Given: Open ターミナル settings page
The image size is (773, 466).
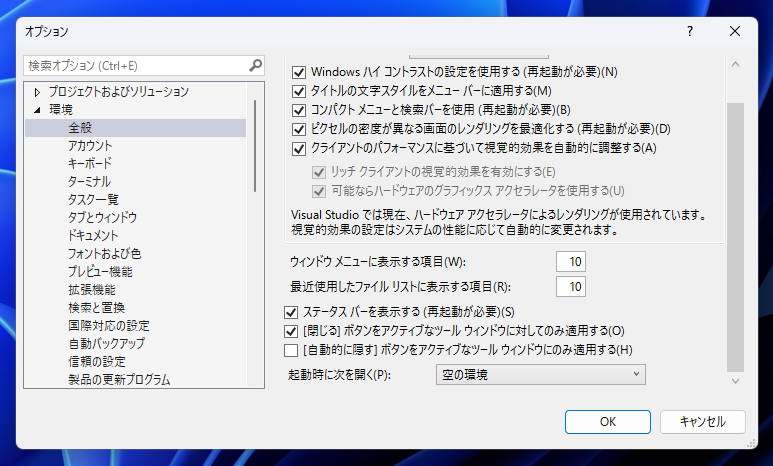Looking at the screenshot, I should coord(89,181).
